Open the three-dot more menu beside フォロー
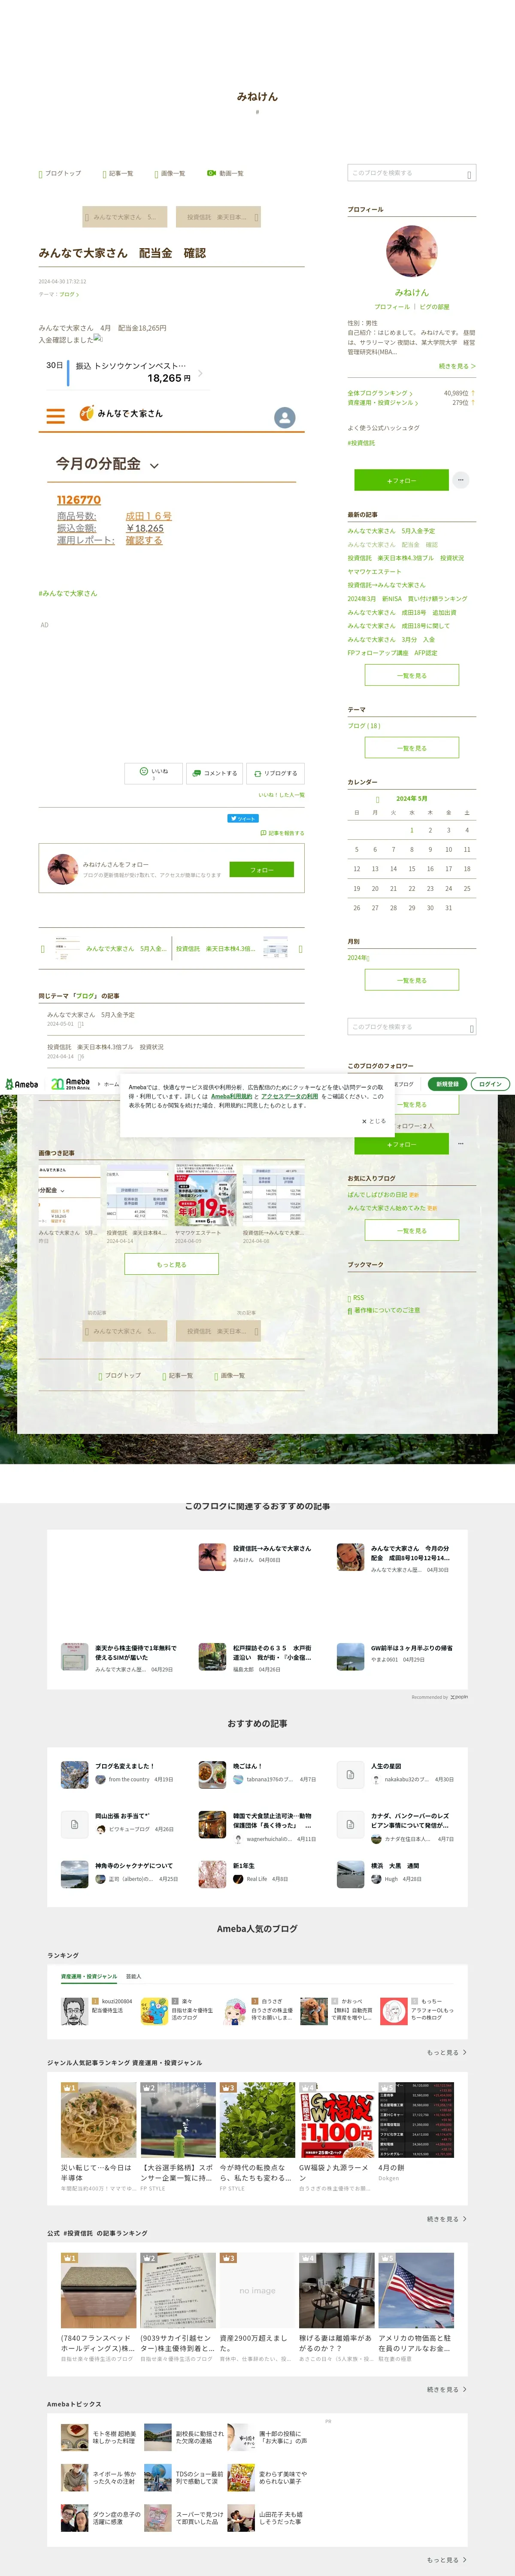 click(461, 480)
